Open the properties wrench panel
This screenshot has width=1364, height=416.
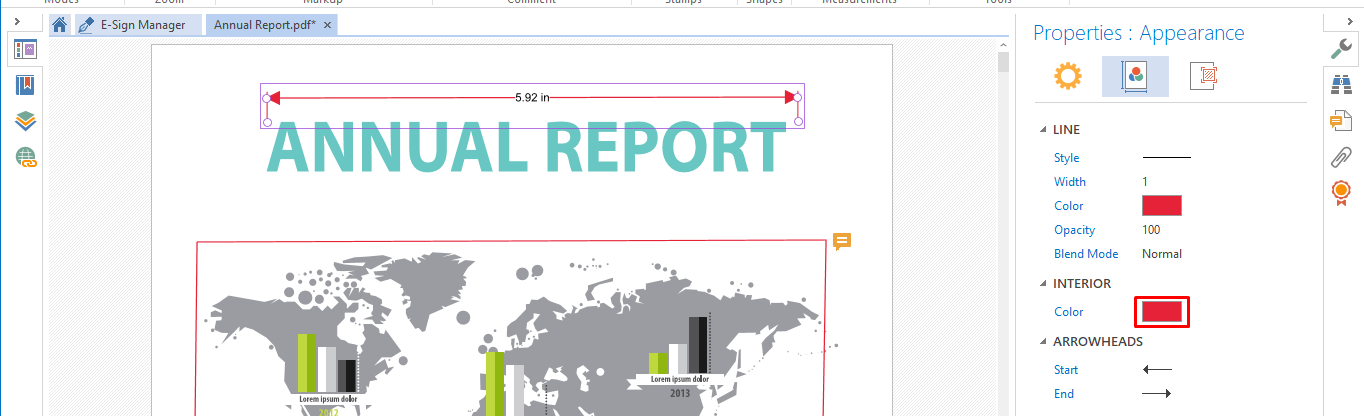point(1341,48)
